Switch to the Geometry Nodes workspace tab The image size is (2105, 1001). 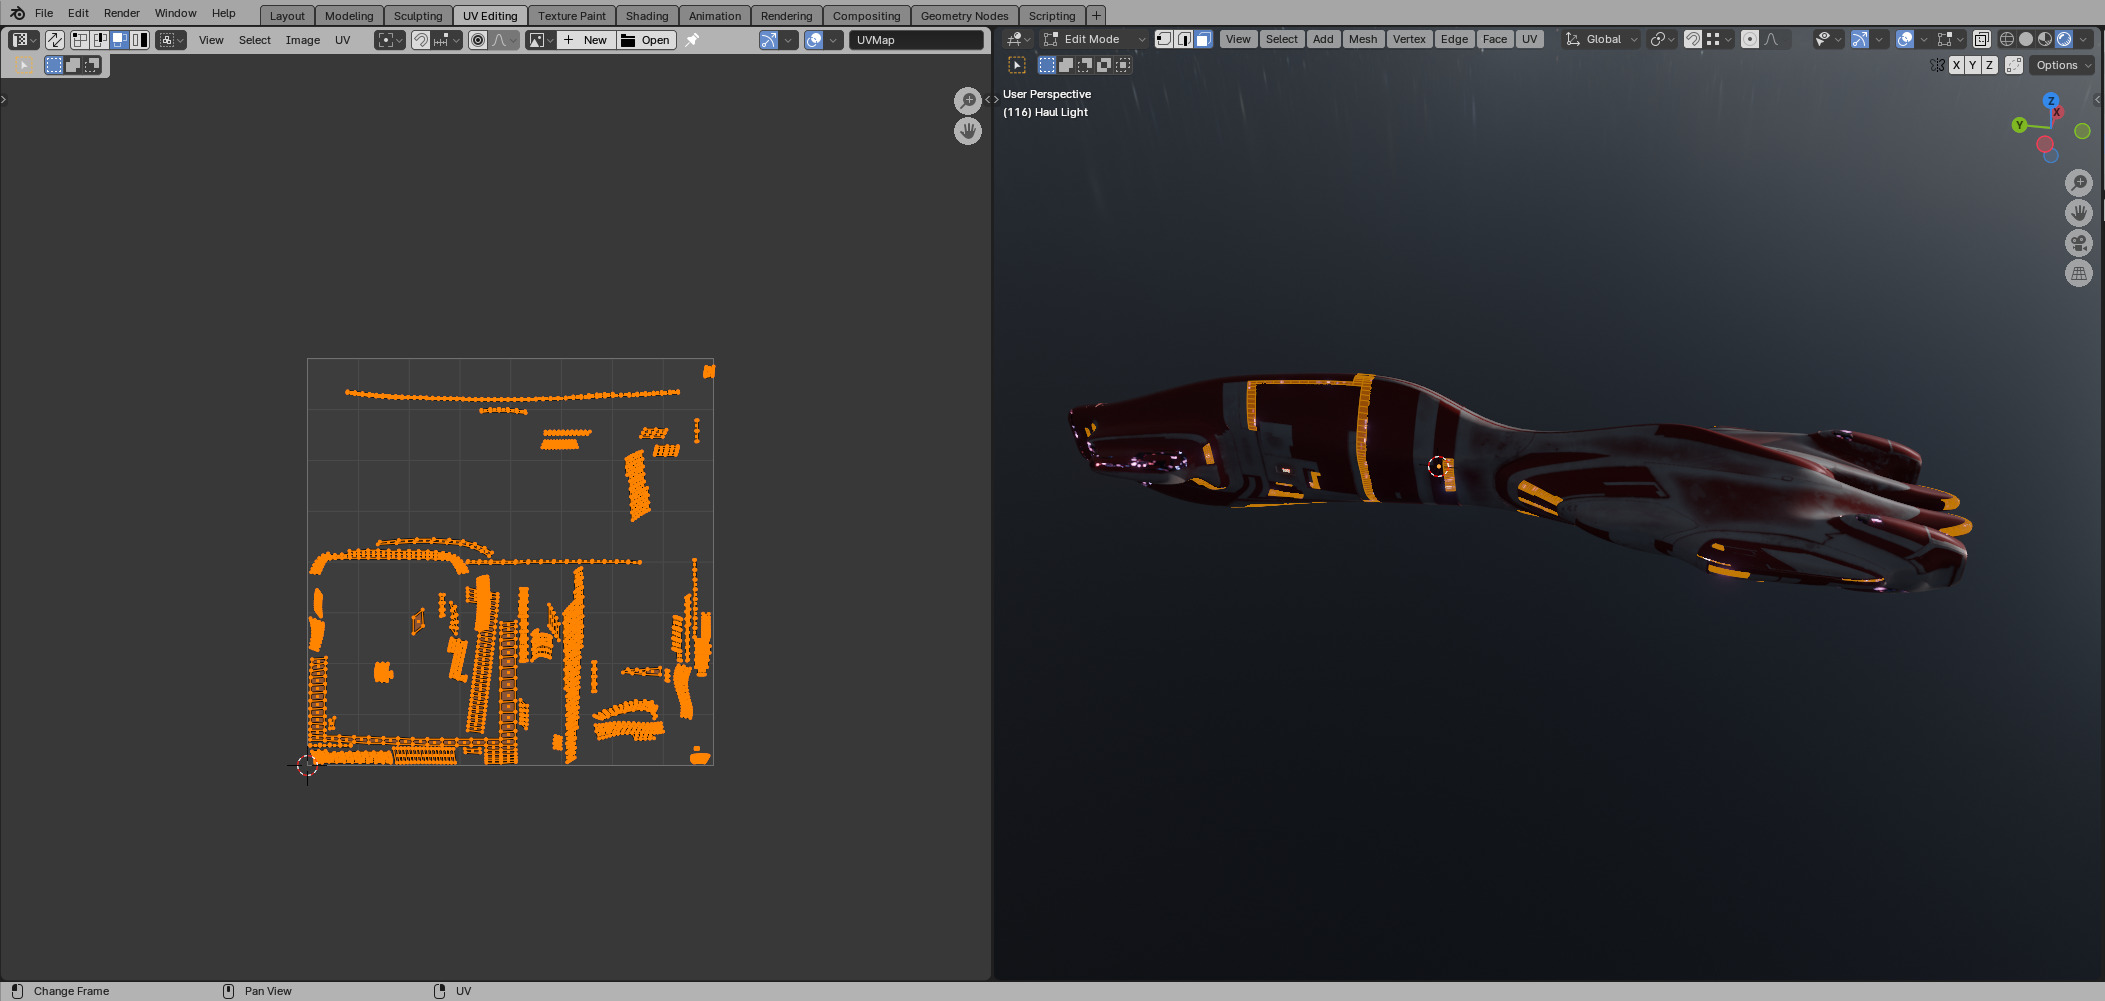click(x=964, y=16)
